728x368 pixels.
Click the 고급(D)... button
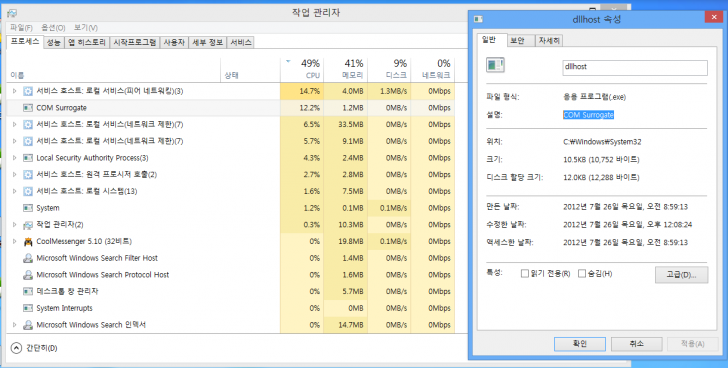(x=682, y=274)
